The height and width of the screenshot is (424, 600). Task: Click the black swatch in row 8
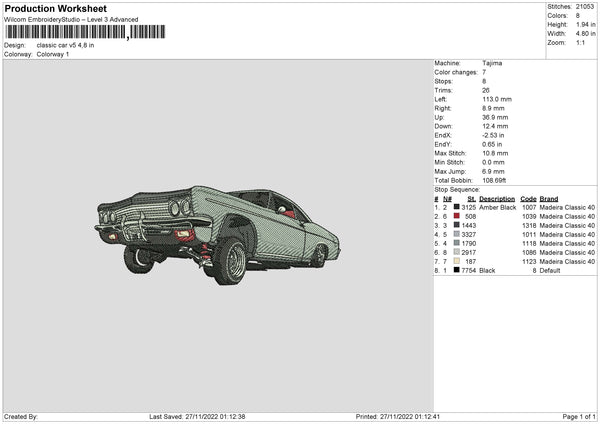[457, 271]
